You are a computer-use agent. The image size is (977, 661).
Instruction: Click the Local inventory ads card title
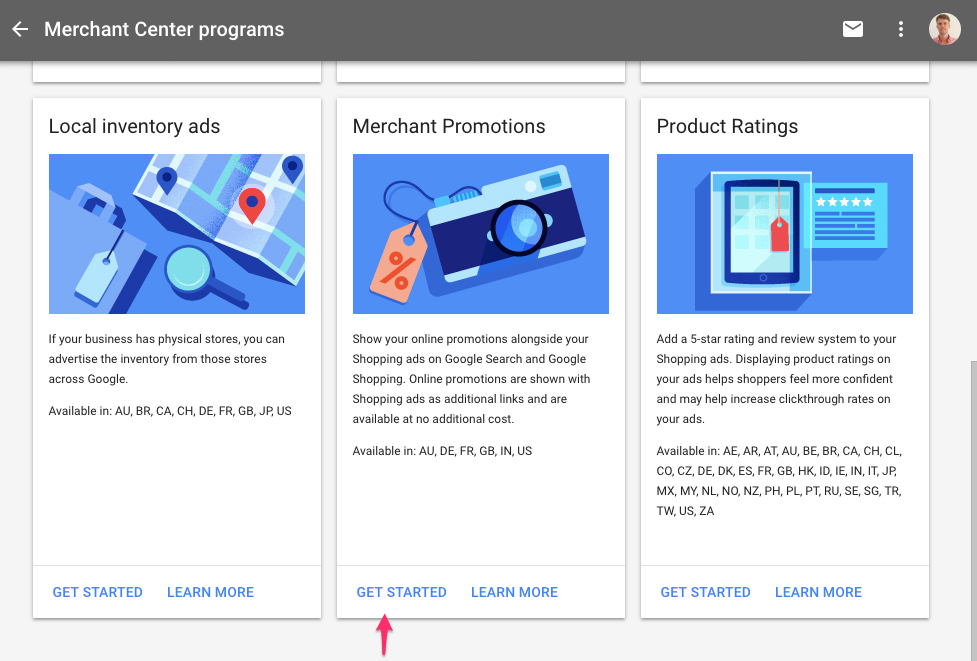(x=135, y=126)
